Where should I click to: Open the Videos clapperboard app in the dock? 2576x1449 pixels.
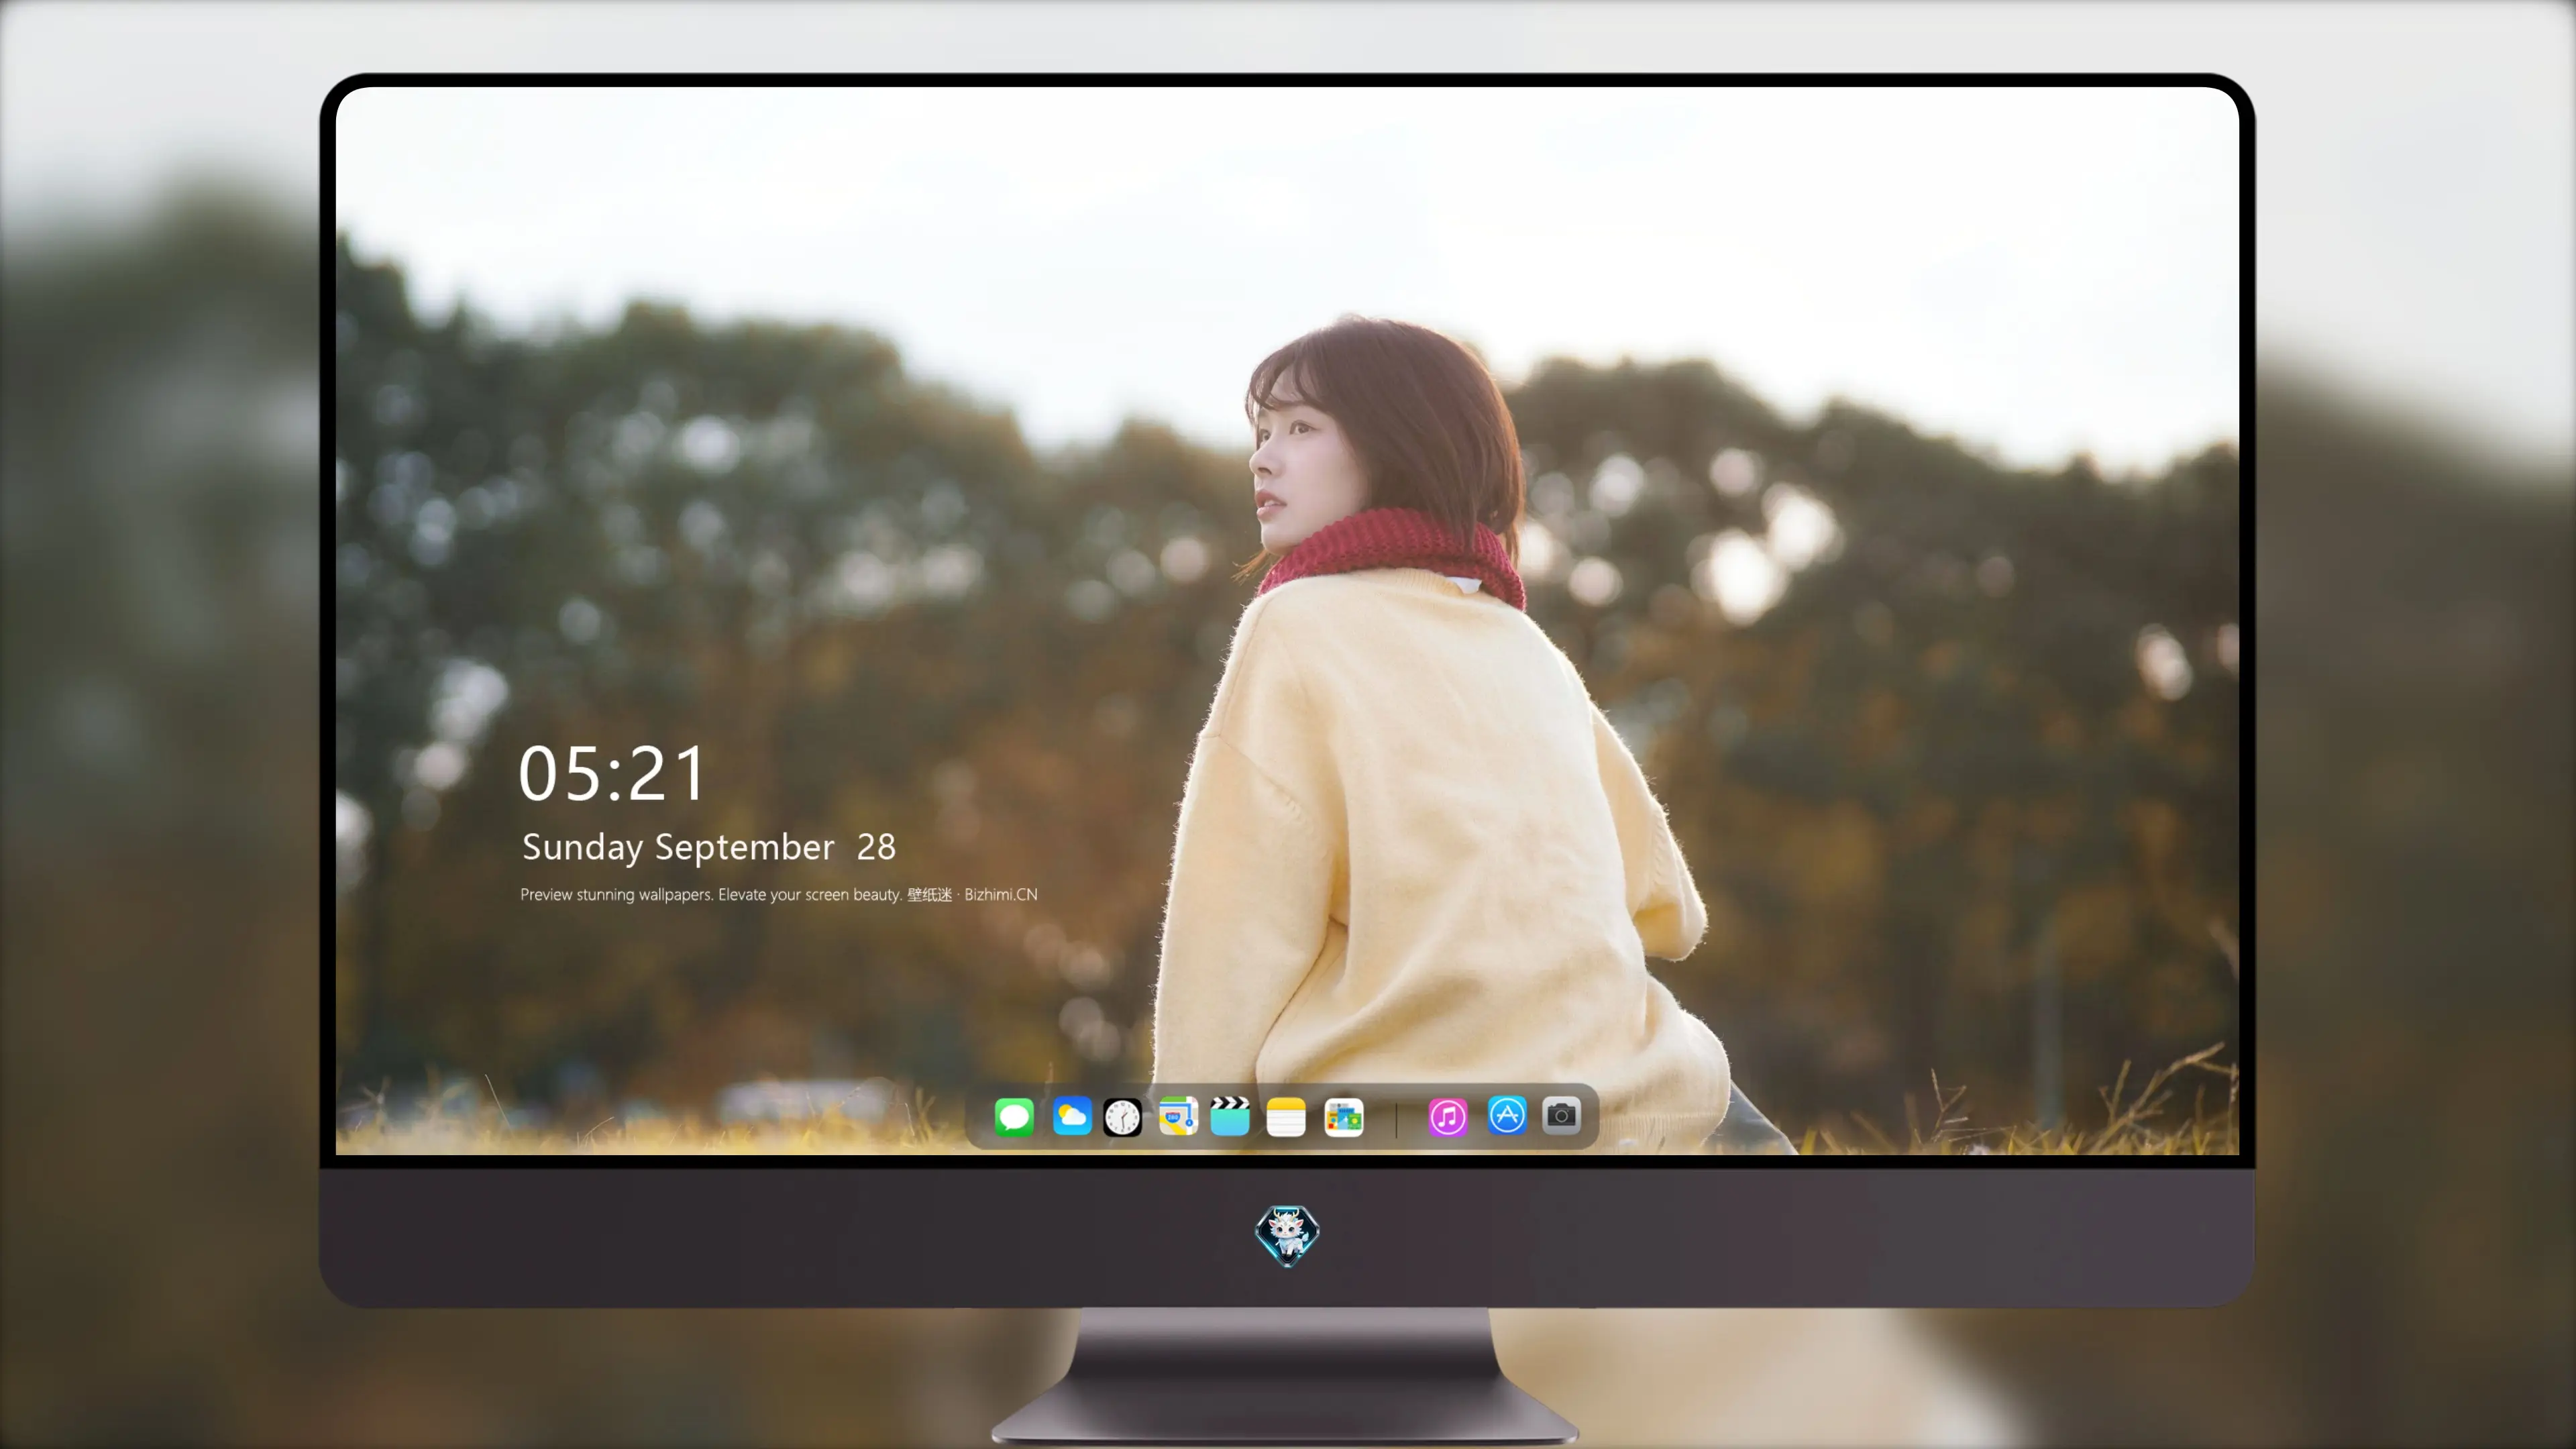[x=1230, y=1116]
